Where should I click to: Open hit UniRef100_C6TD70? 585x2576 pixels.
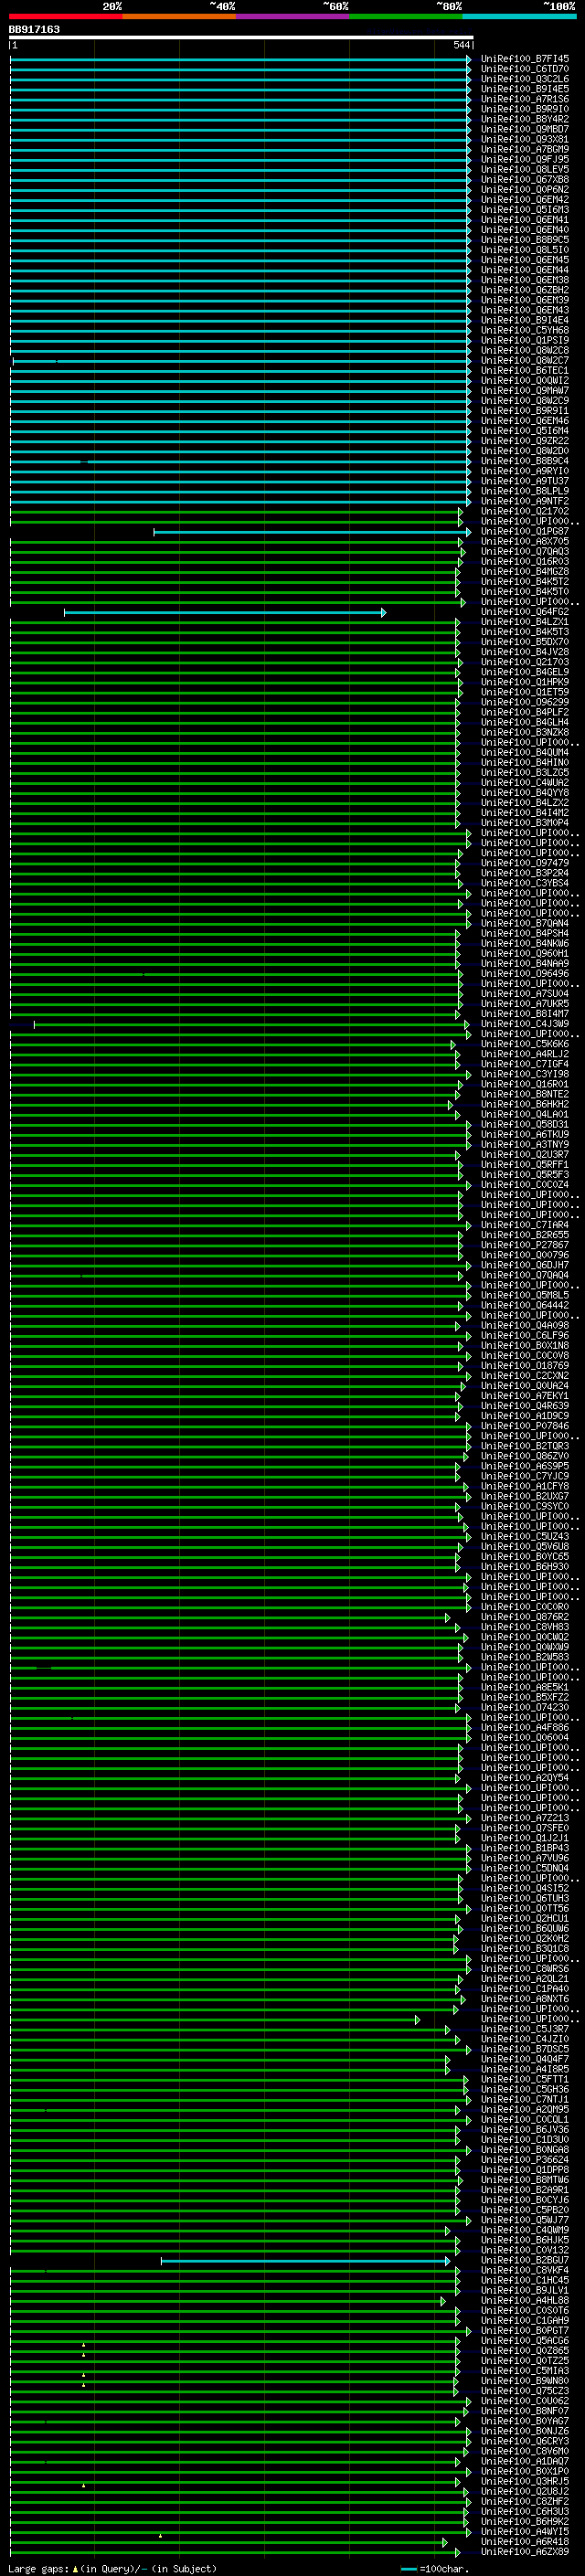click(525, 69)
